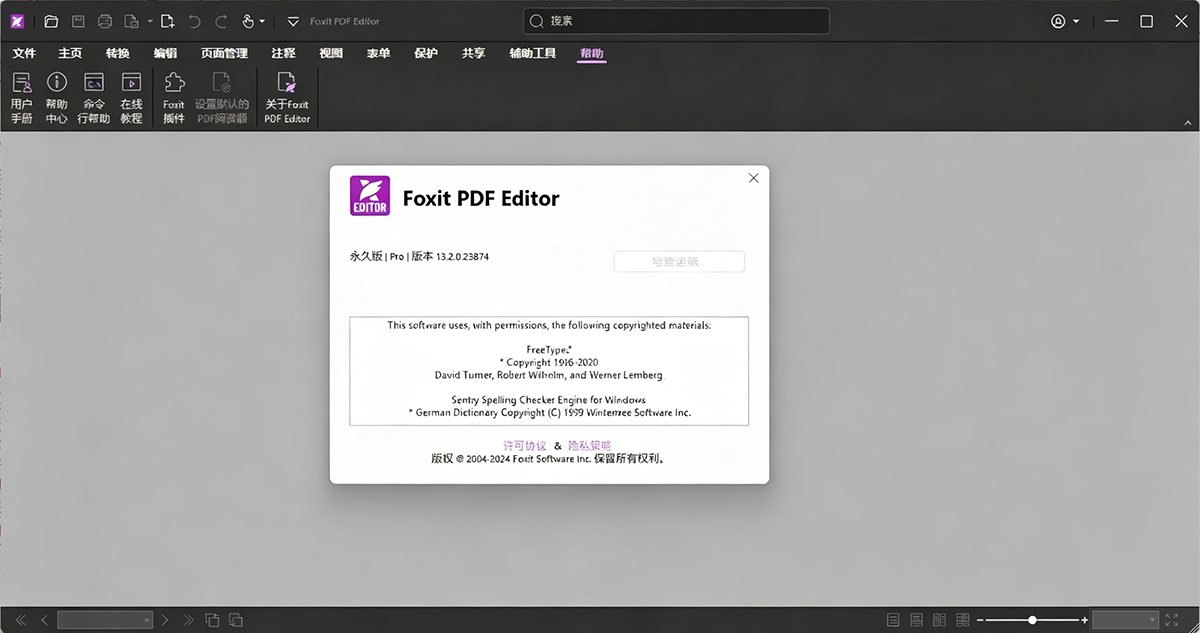Switch to the 转换 tab
1200x633 pixels.
(118, 53)
